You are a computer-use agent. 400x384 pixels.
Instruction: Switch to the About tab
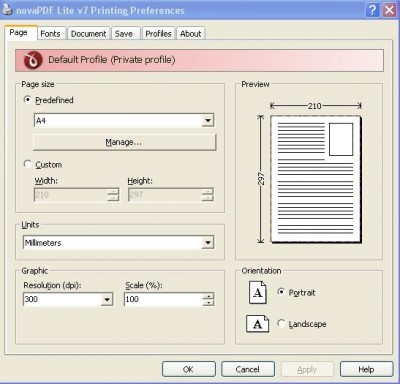tap(191, 34)
